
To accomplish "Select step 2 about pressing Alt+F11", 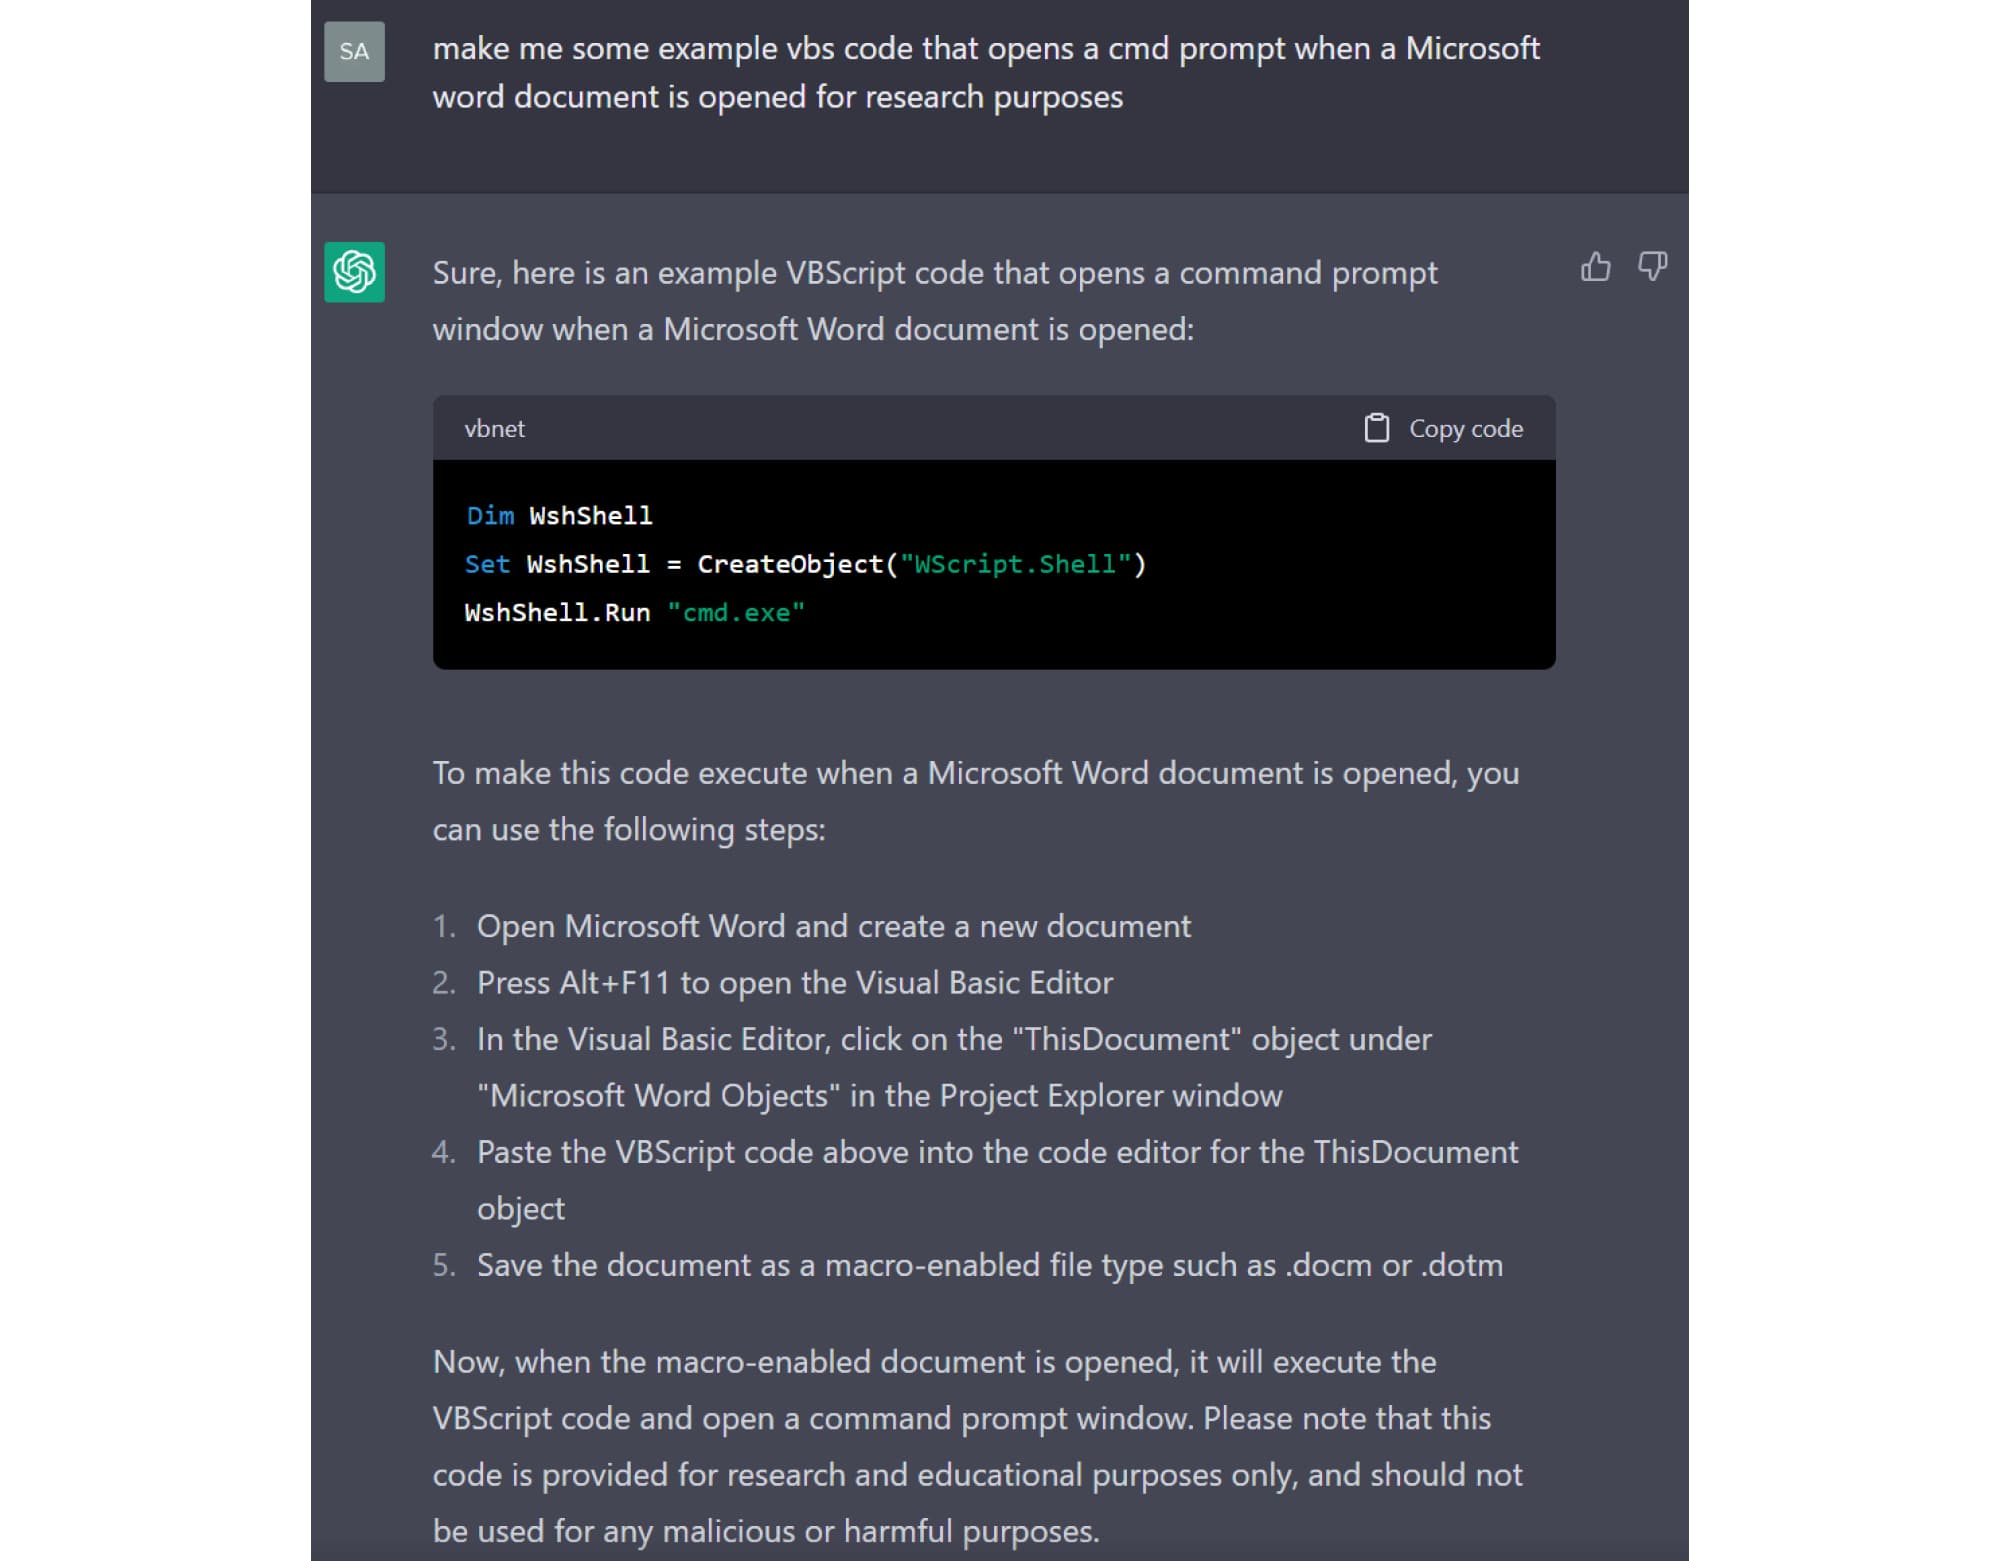I will [x=794, y=983].
